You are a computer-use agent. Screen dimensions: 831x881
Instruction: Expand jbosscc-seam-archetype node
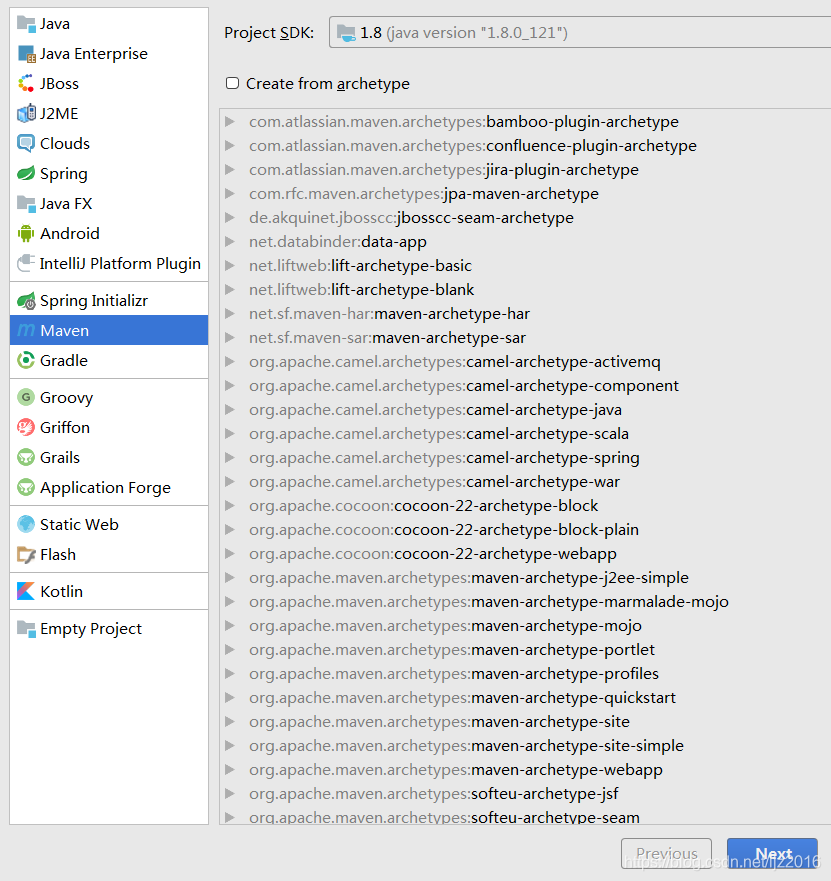[230, 217]
